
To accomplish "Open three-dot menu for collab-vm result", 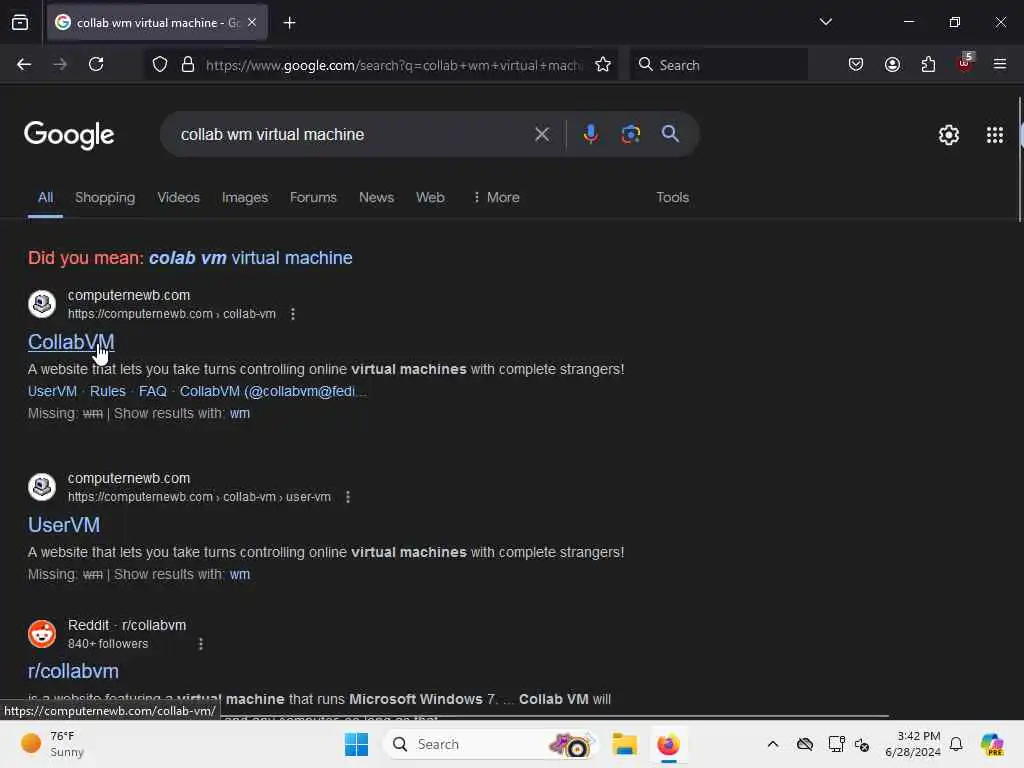I will [293, 314].
